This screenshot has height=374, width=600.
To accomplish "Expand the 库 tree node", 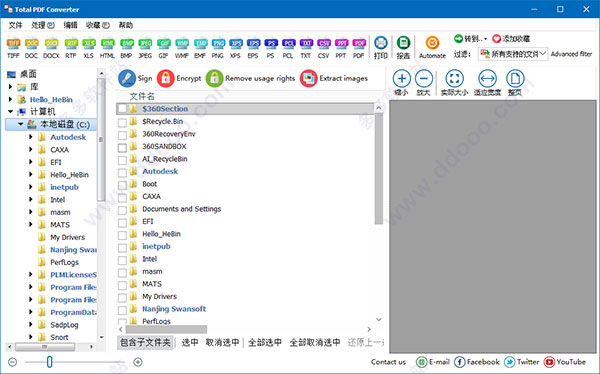I will pyautogui.click(x=10, y=87).
